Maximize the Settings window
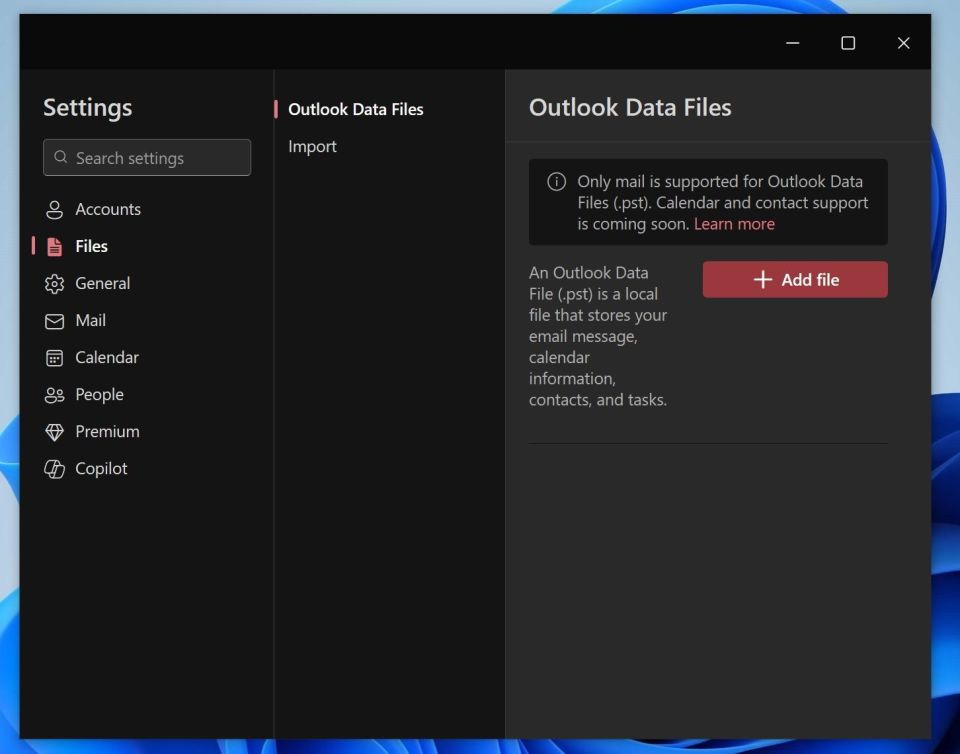This screenshot has width=960, height=754. click(x=848, y=43)
